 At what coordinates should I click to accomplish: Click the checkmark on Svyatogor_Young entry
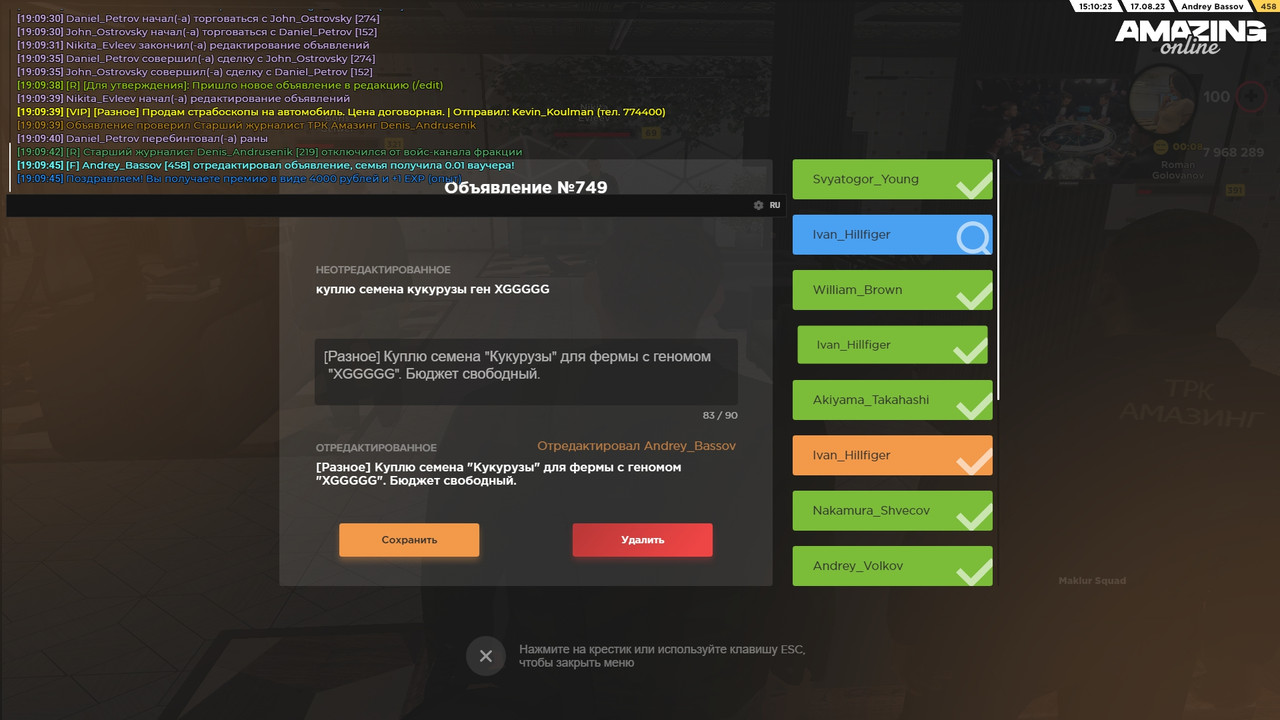(x=972, y=184)
